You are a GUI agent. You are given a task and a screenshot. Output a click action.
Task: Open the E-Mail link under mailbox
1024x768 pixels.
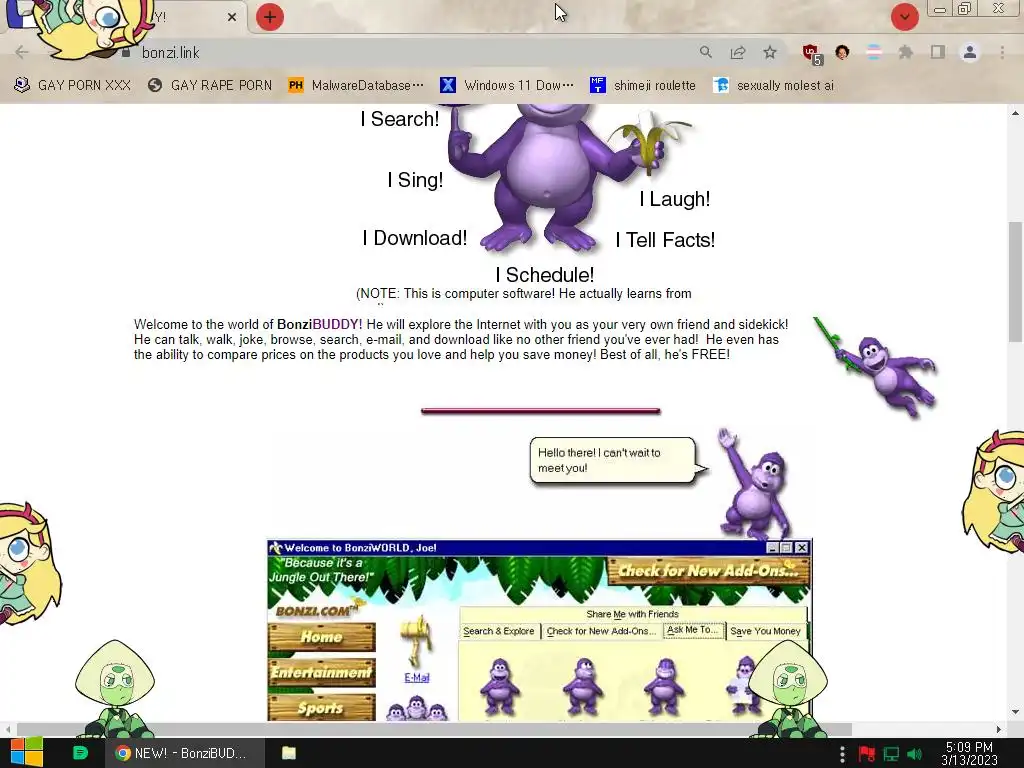417,678
